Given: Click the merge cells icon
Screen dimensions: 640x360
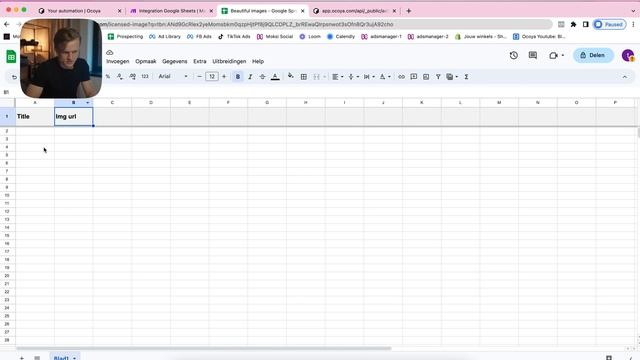Looking at the screenshot, I should point(316,77).
